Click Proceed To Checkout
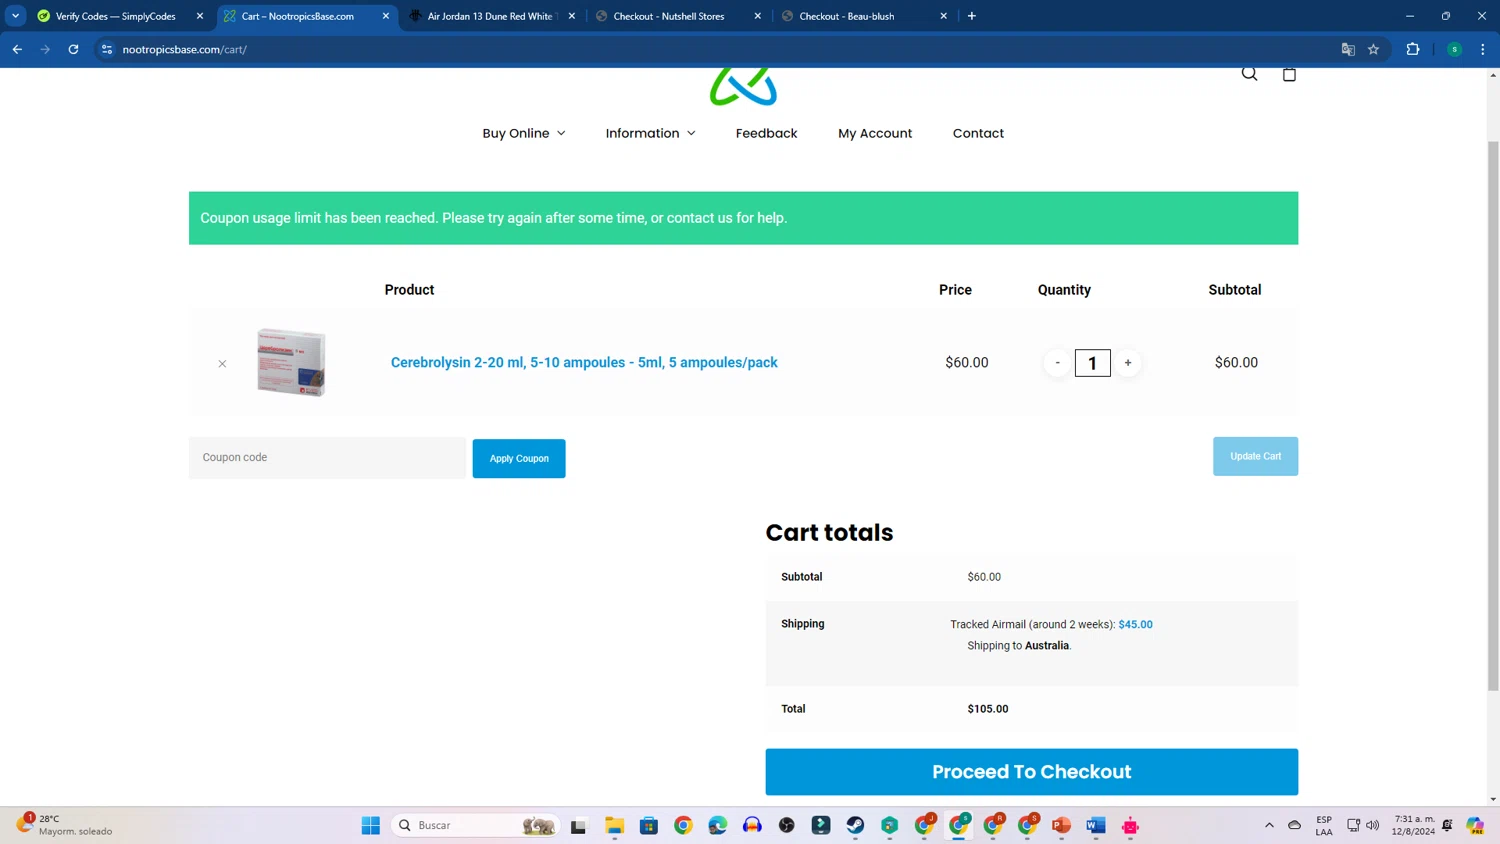 [x=1031, y=772]
